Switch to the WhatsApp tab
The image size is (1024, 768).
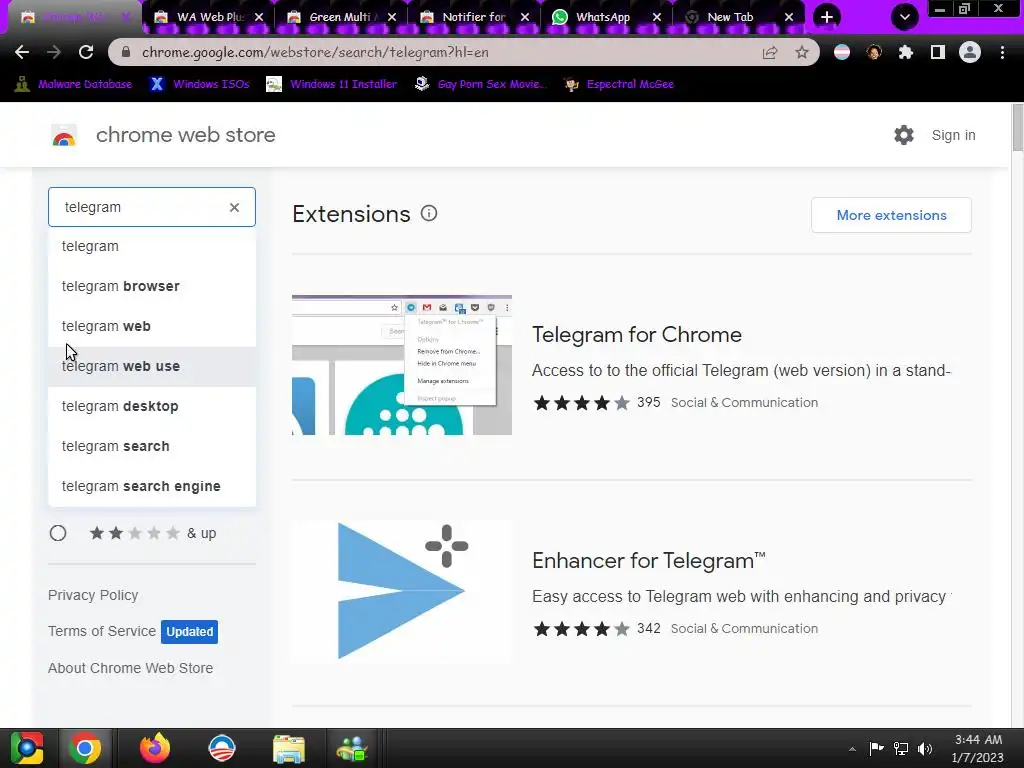pyautogui.click(x=603, y=17)
